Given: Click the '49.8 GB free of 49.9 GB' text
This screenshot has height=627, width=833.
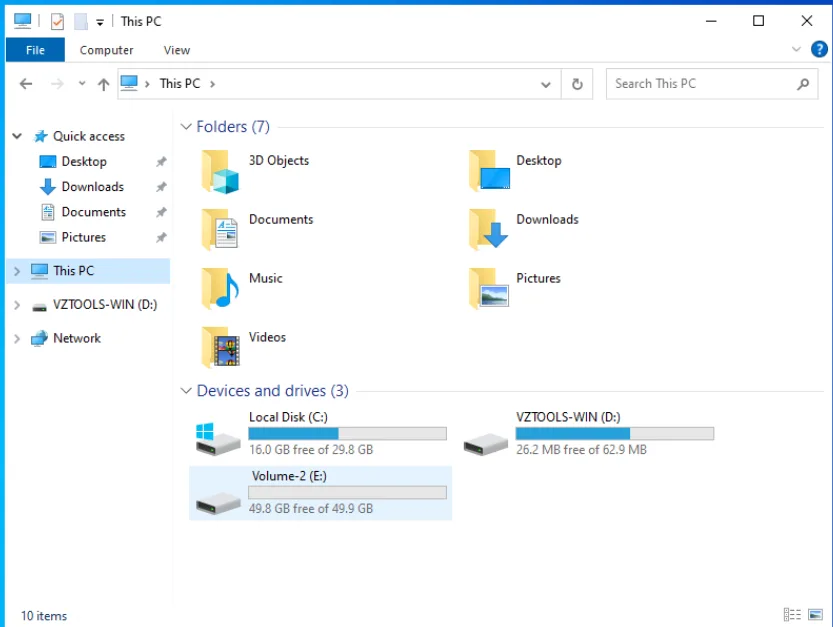Looking at the screenshot, I should [311, 509].
